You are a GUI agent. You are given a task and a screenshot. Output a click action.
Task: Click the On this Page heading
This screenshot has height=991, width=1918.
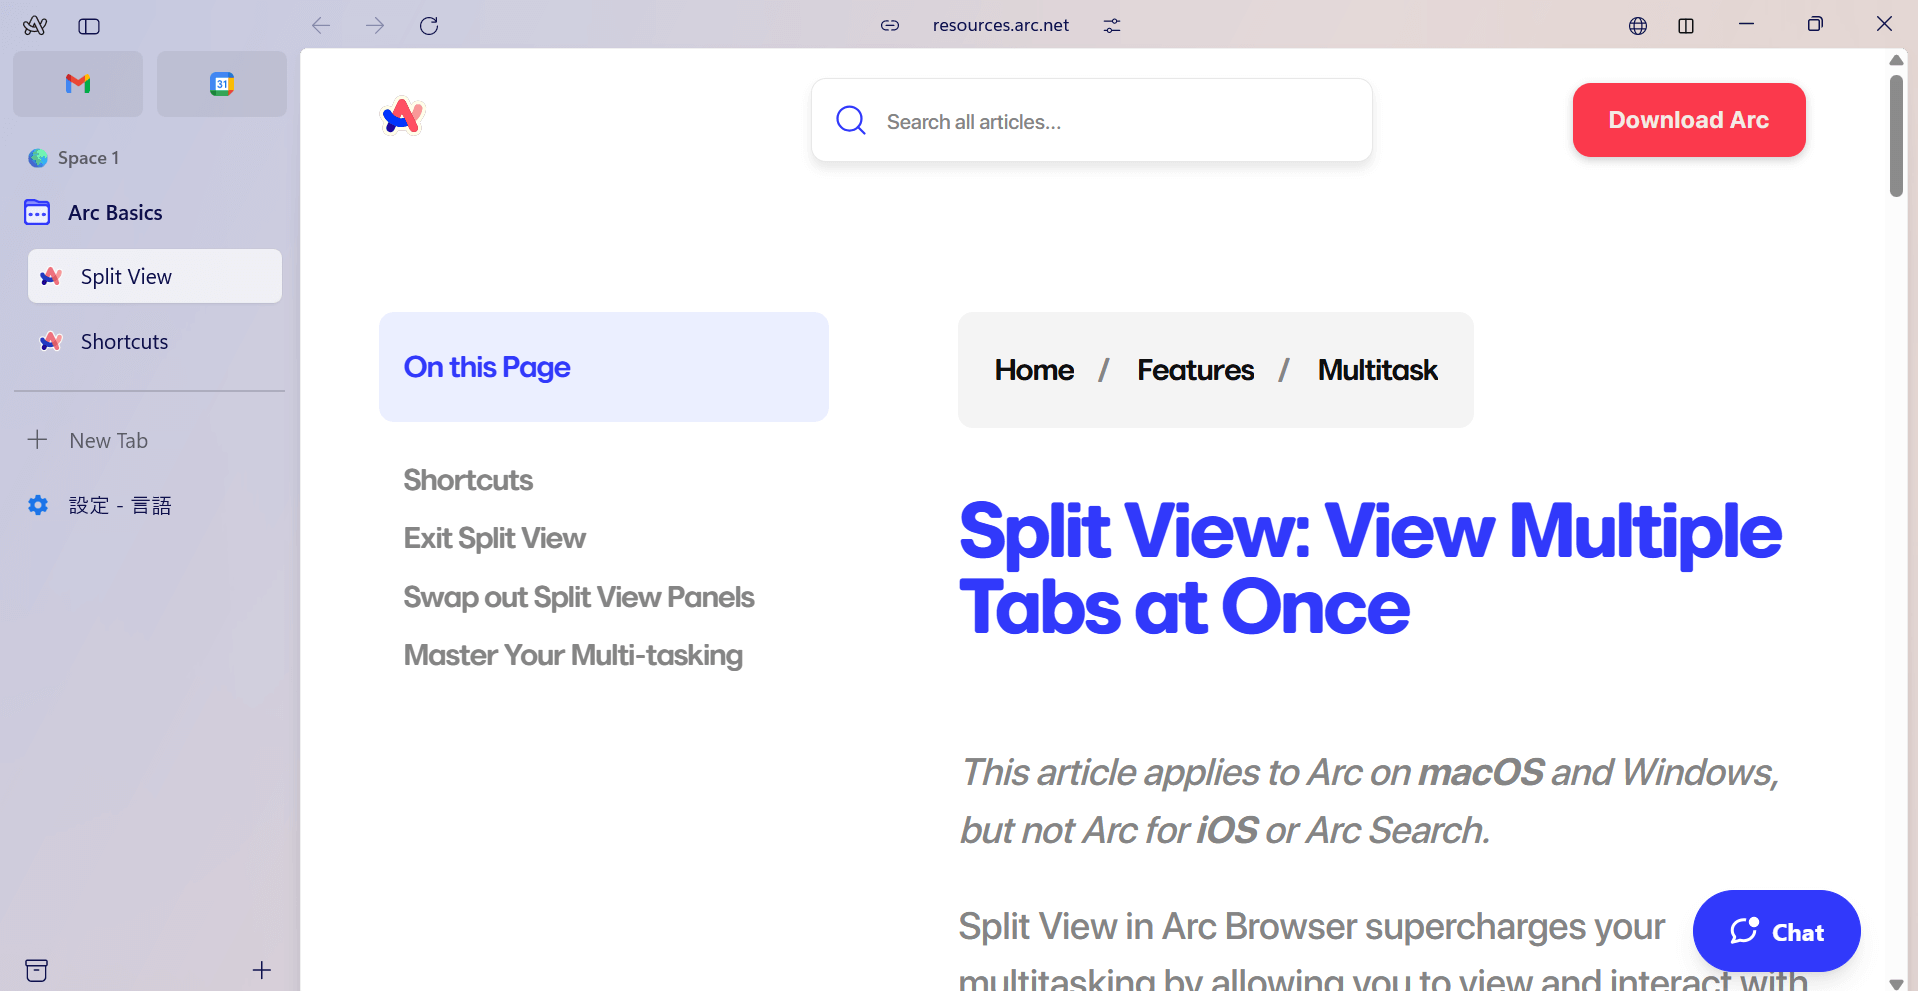(487, 367)
